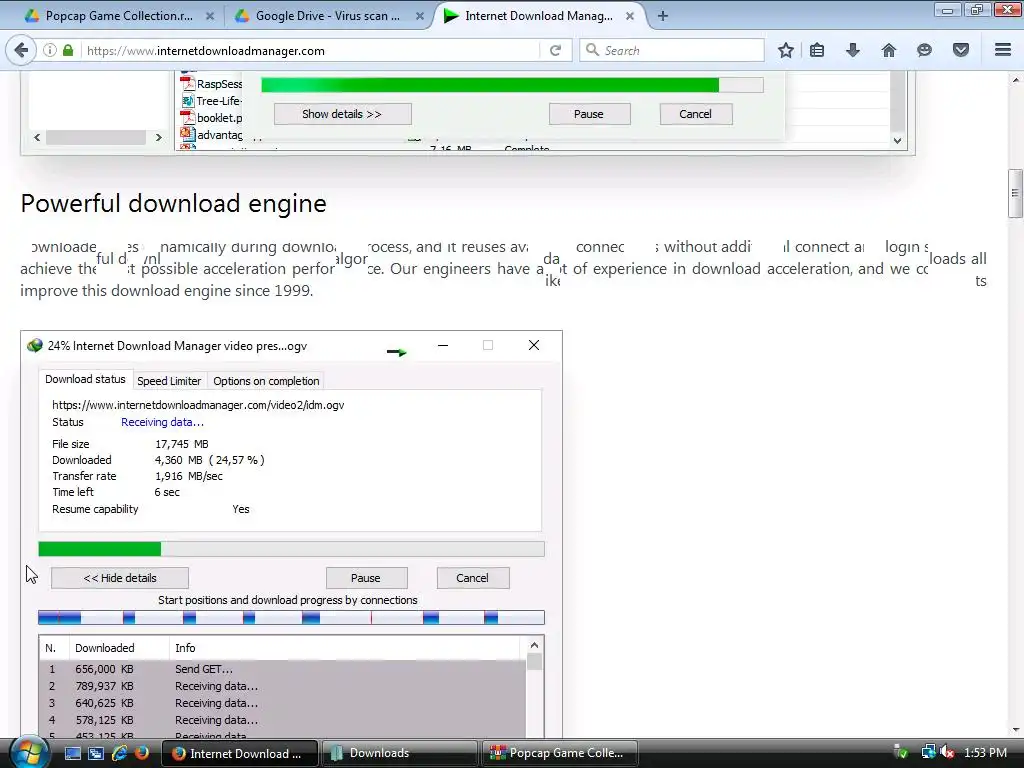Click the Pocket save icon
1024x768 pixels.
[x=961, y=50]
